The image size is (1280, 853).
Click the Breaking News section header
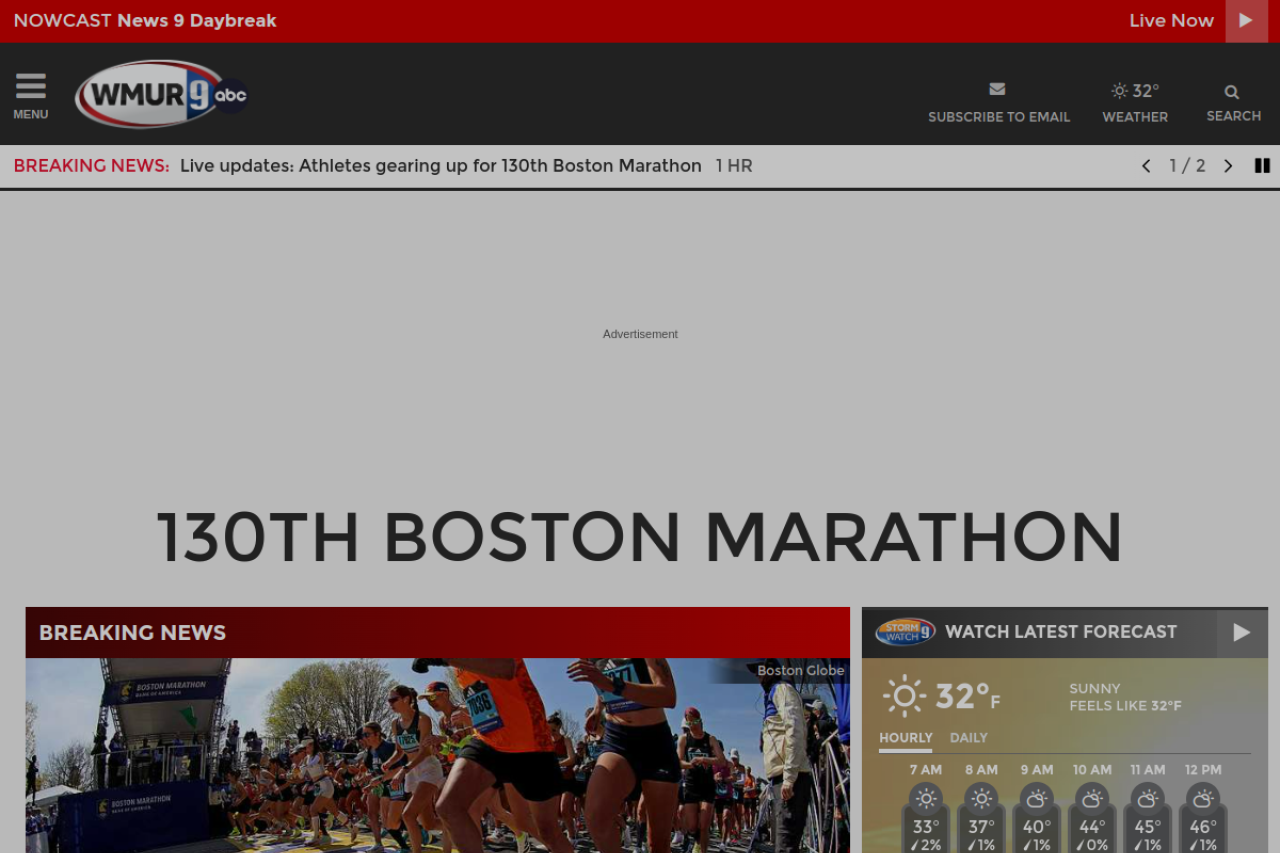coord(132,632)
